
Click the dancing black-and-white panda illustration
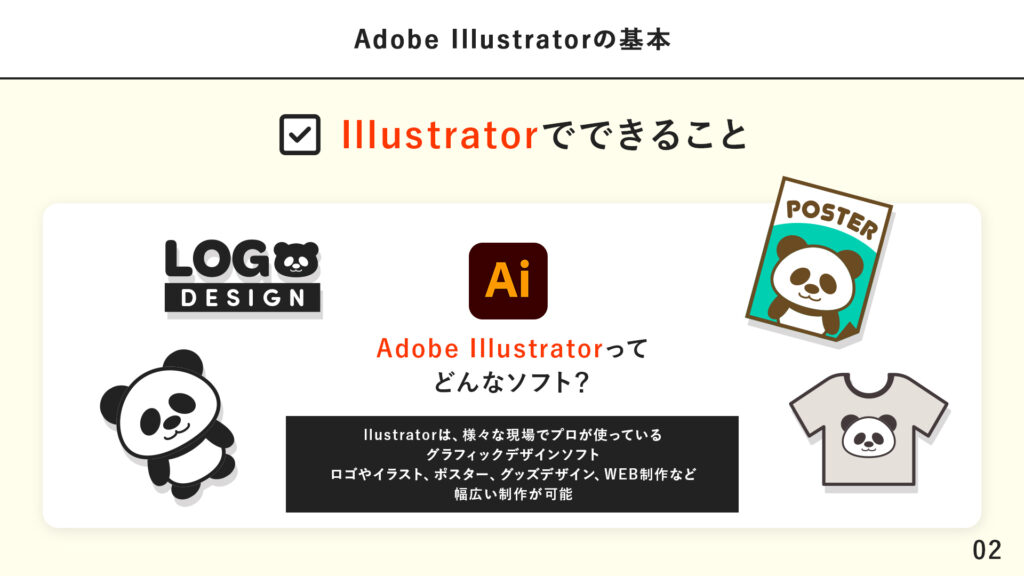pos(168,426)
